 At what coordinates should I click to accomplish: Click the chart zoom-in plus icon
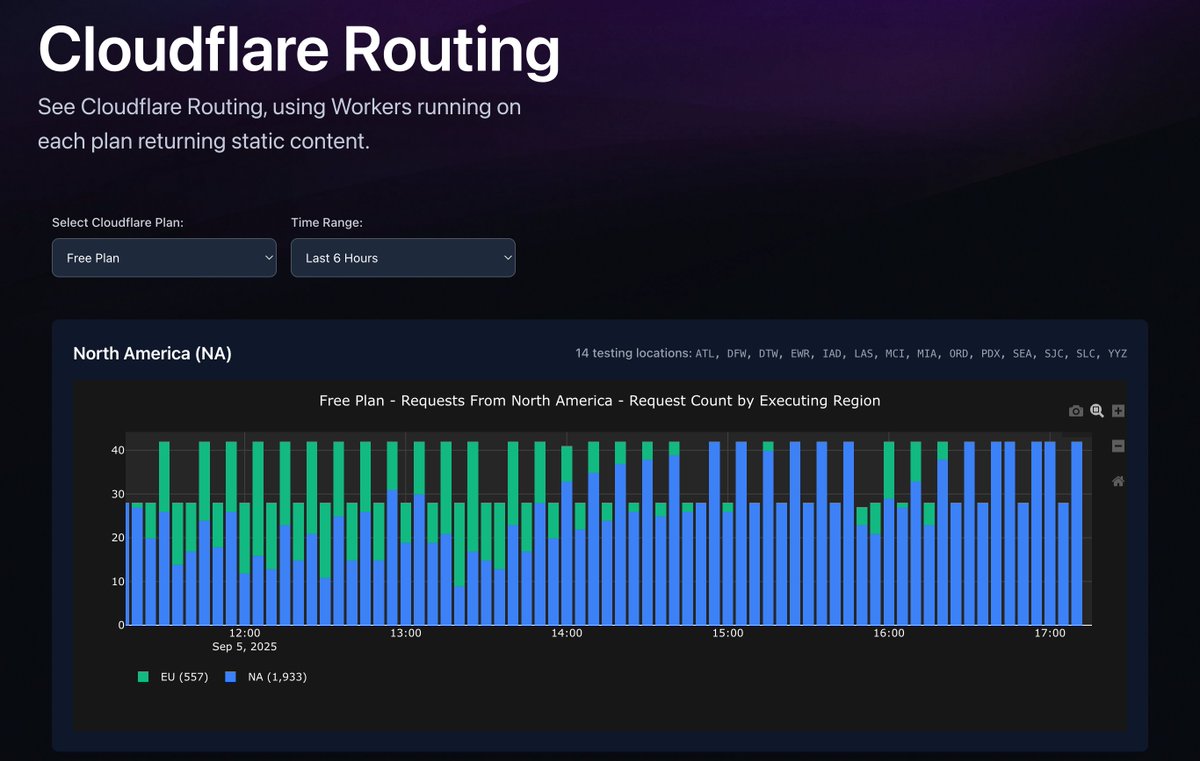tap(1118, 411)
